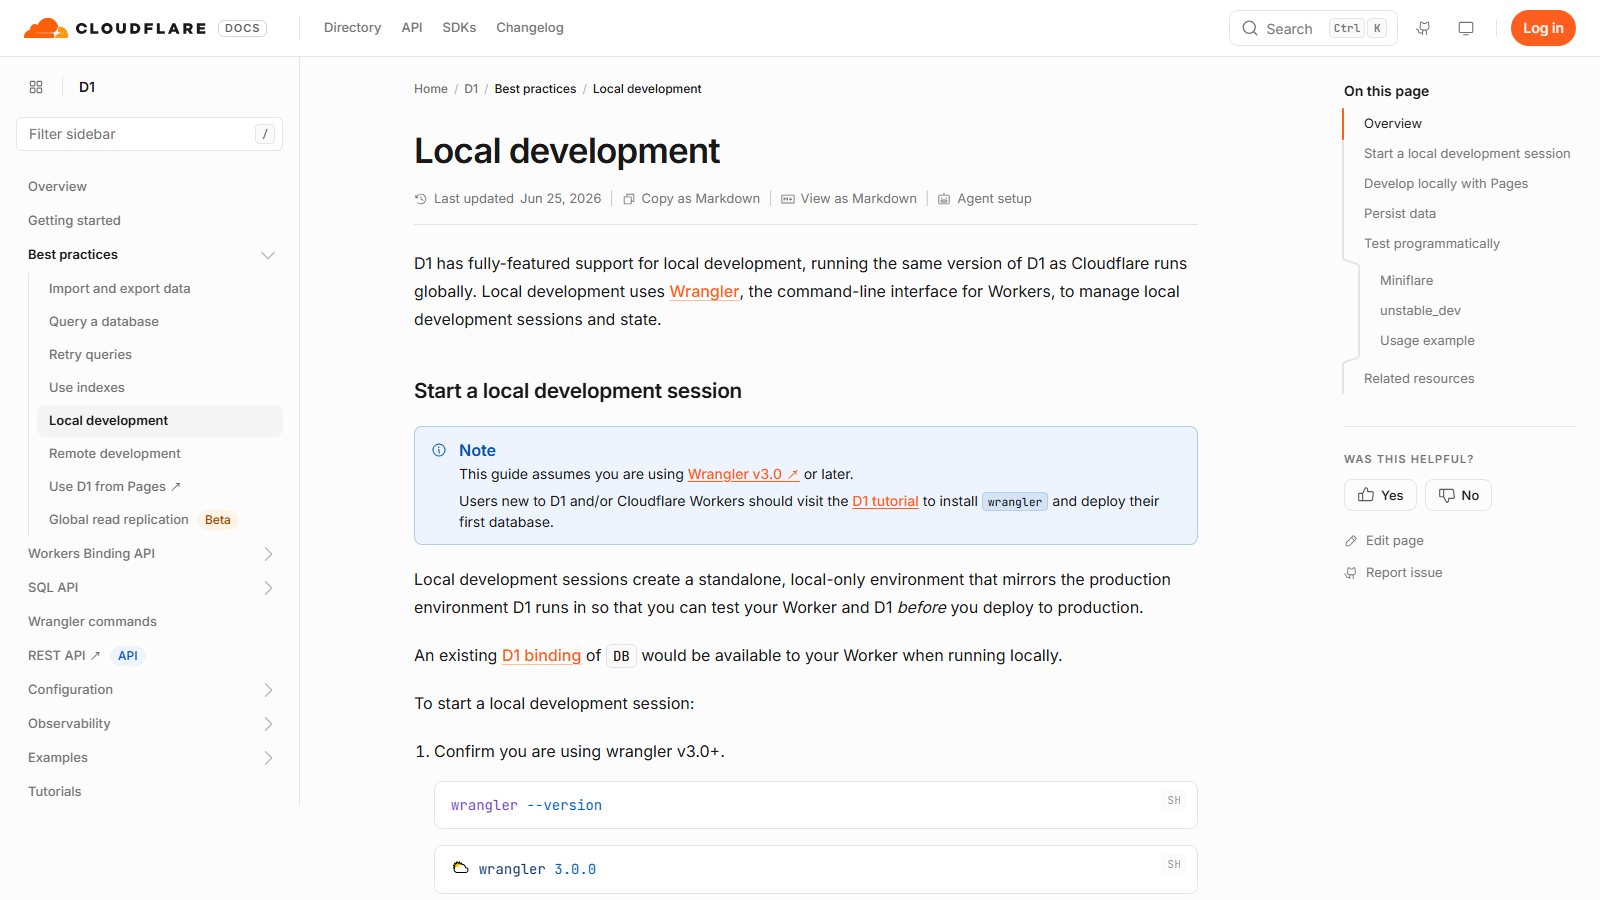Viewport: 1600px width, 900px height.
Task: Click the Note info icon
Action: 439,450
